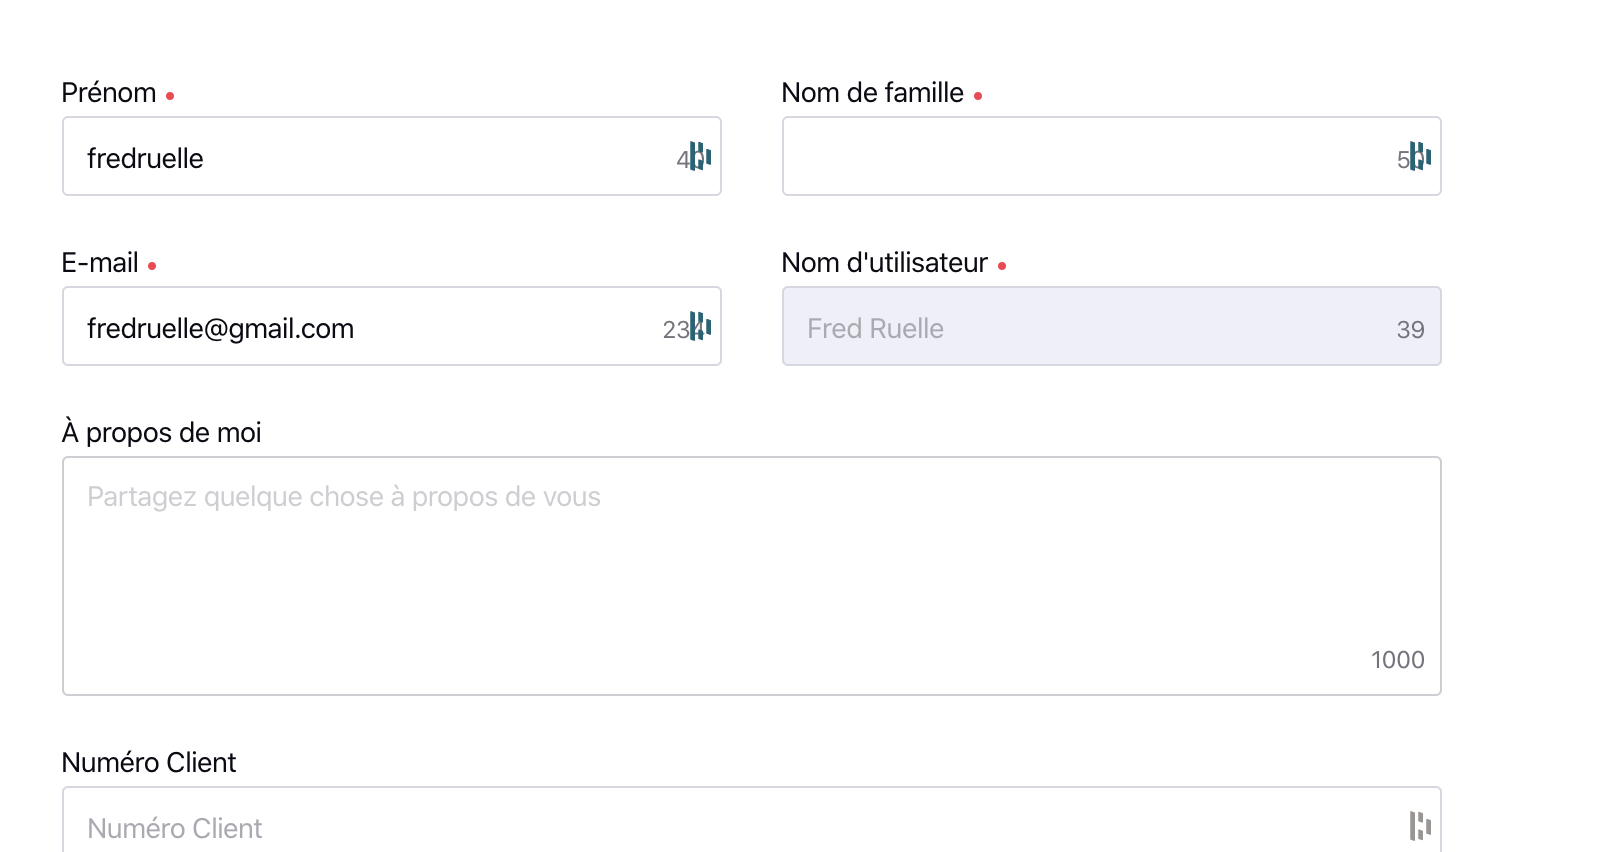Select the 39 counter in the username field
The width and height of the screenshot is (1614, 852).
click(1410, 330)
